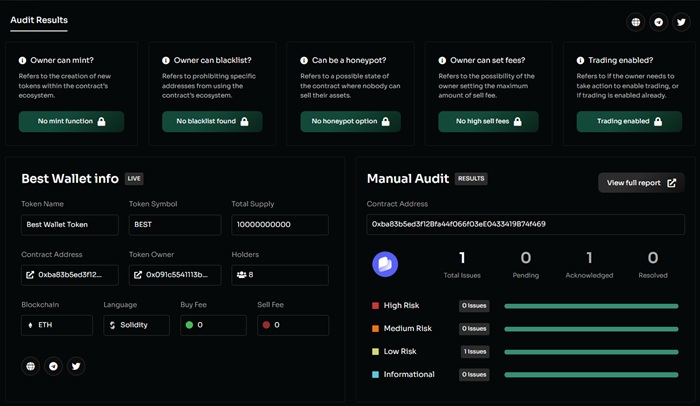
Task: Click the High Risk progress bar
Action: tap(591, 306)
